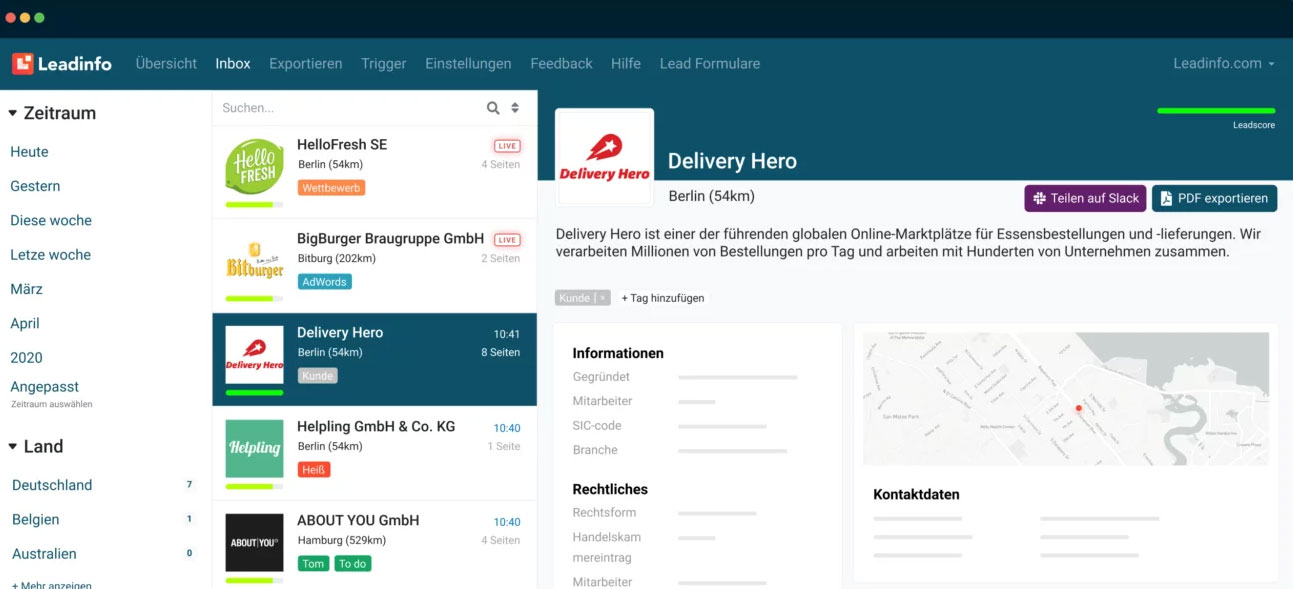Open Einstellungen from the navigation bar
The width and height of the screenshot is (1293, 589).
point(468,63)
